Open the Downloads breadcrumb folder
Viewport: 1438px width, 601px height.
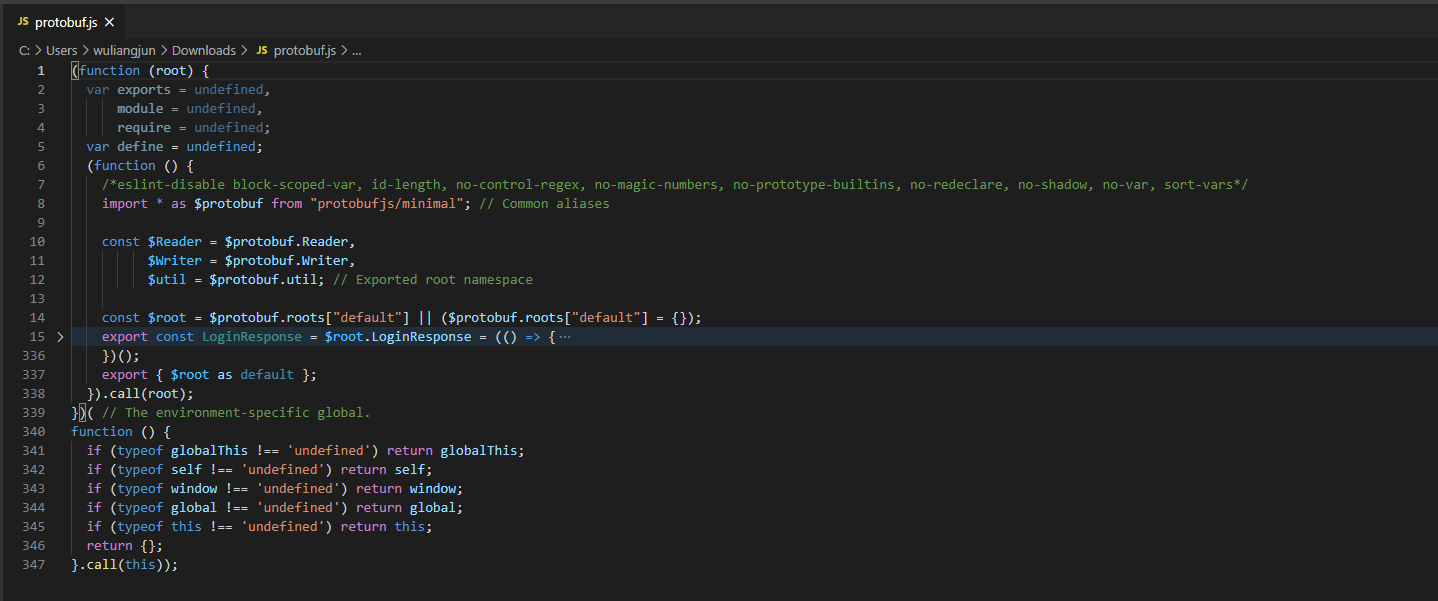(204, 50)
